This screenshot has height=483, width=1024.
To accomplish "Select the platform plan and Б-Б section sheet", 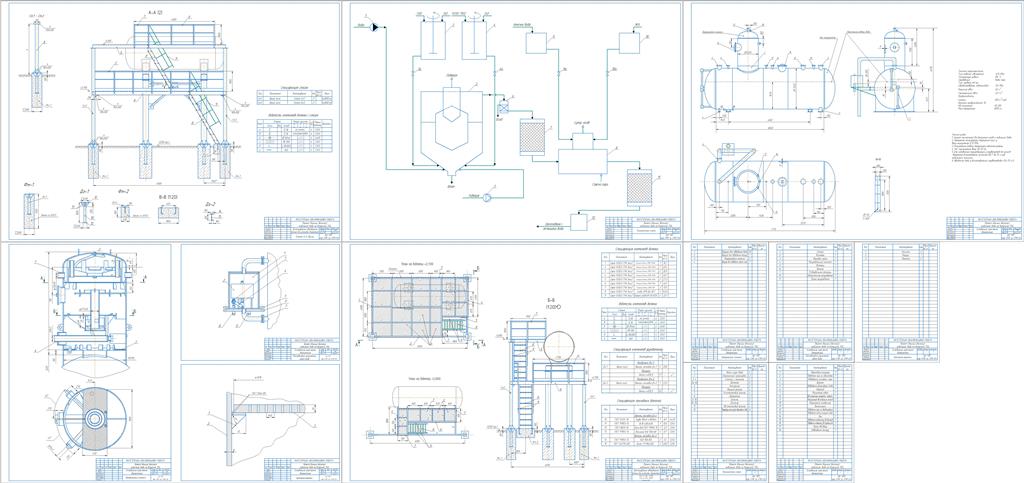I will [515, 364].
